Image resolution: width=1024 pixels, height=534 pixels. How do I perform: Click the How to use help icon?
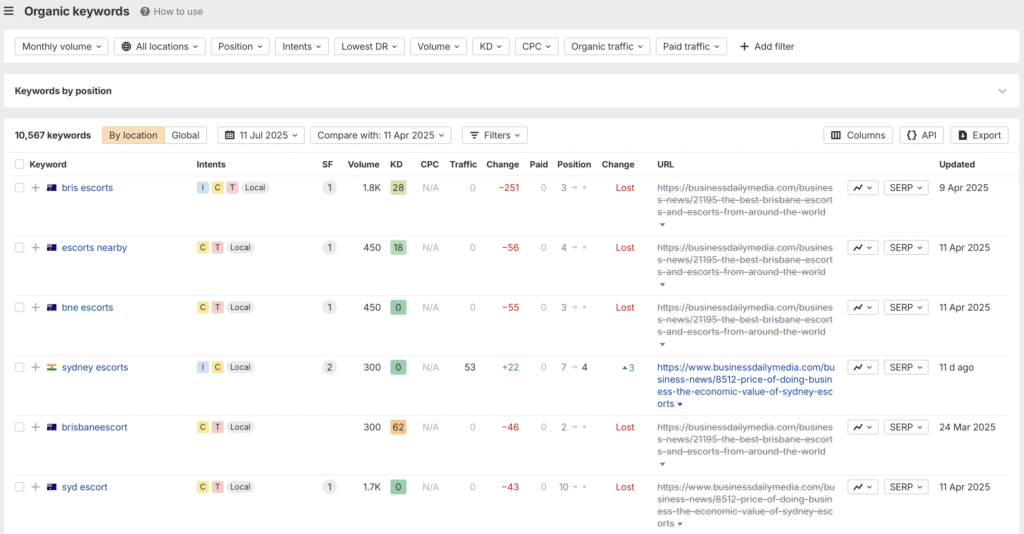(x=145, y=12)
